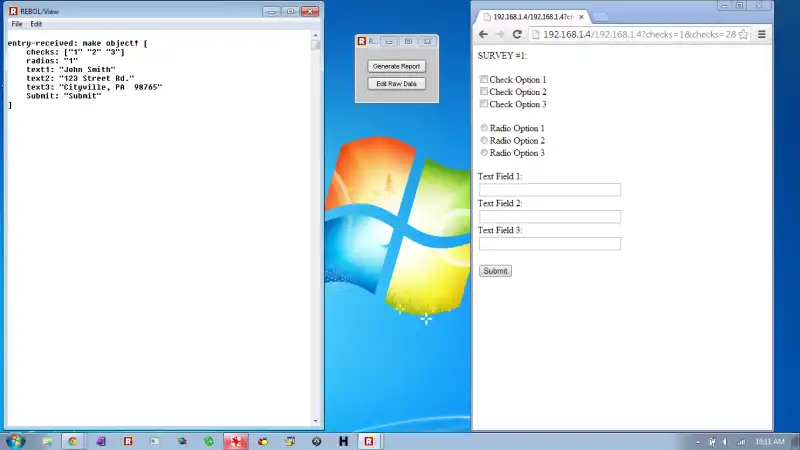The width and height of the screenshot is (800, 450).
Task: Close the 192.168.1.4 browser tab
Action: 581,17
